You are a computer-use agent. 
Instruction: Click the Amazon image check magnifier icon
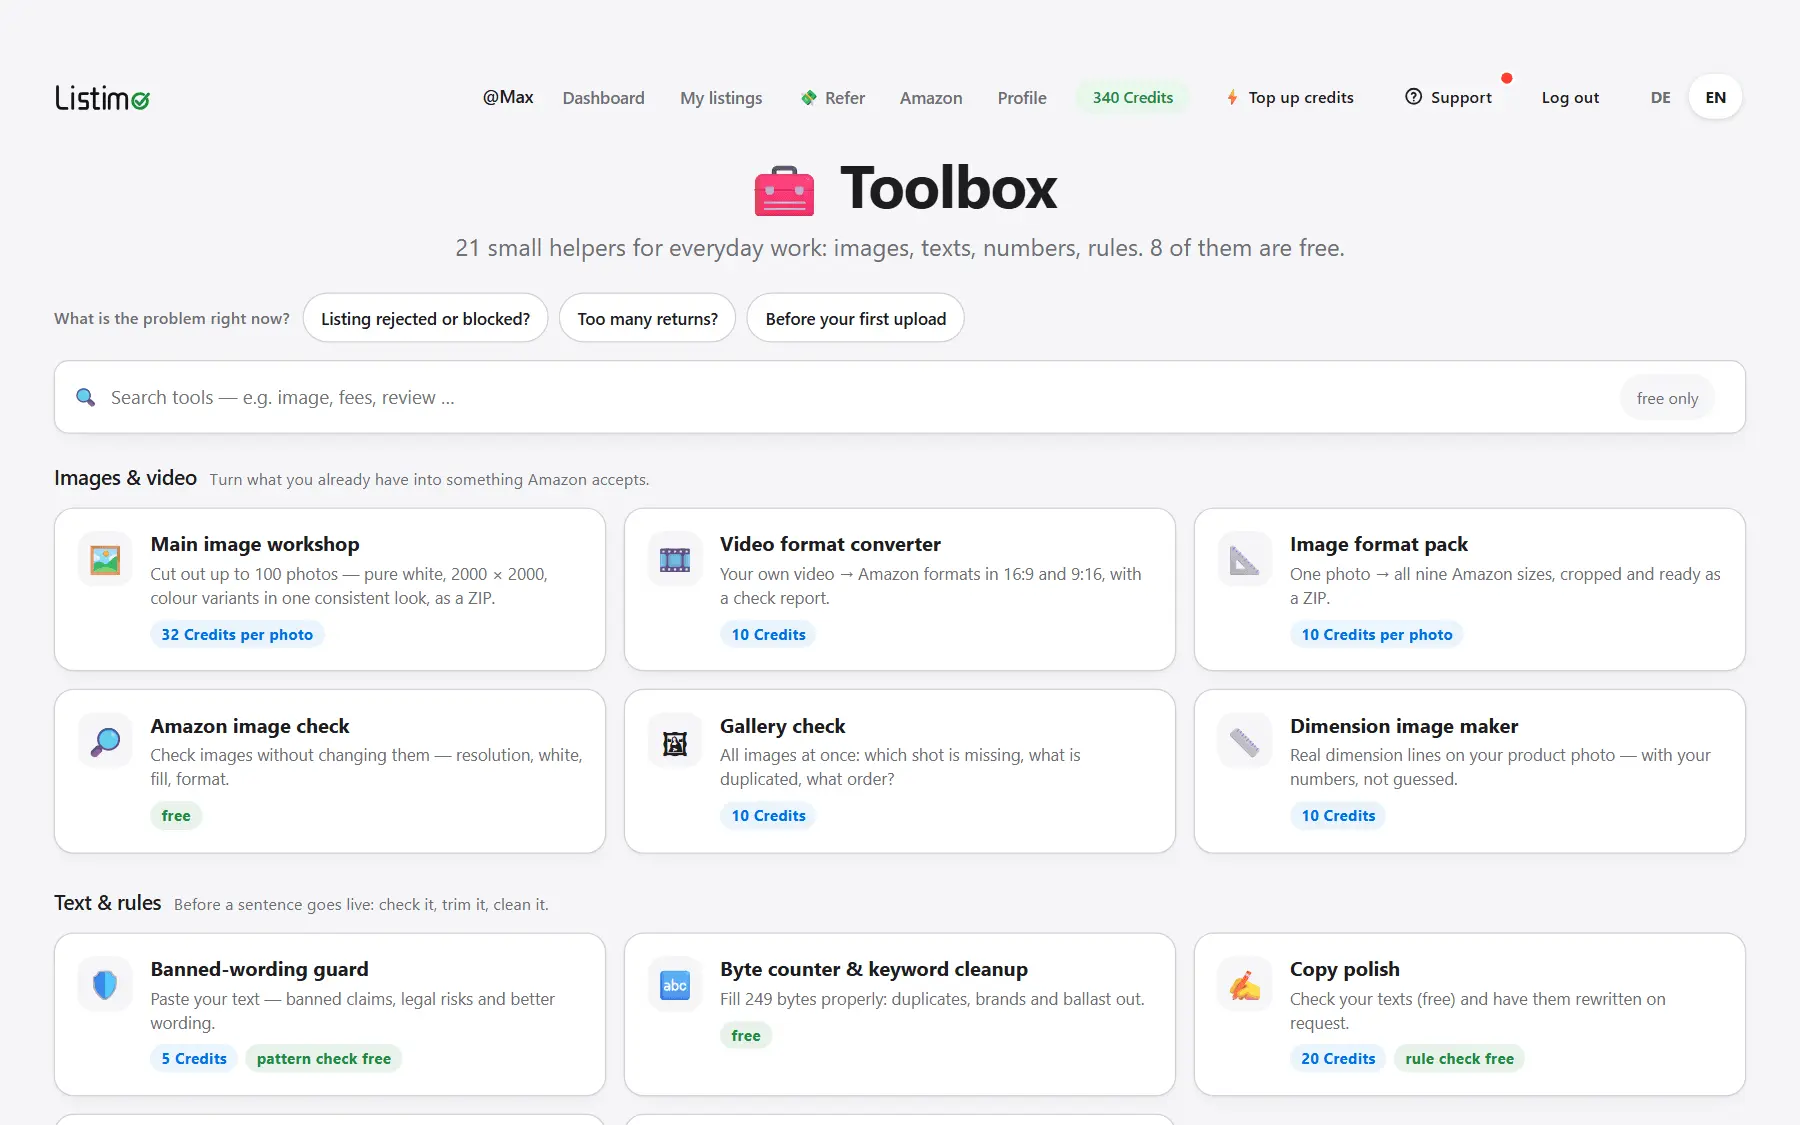(105, 741)
